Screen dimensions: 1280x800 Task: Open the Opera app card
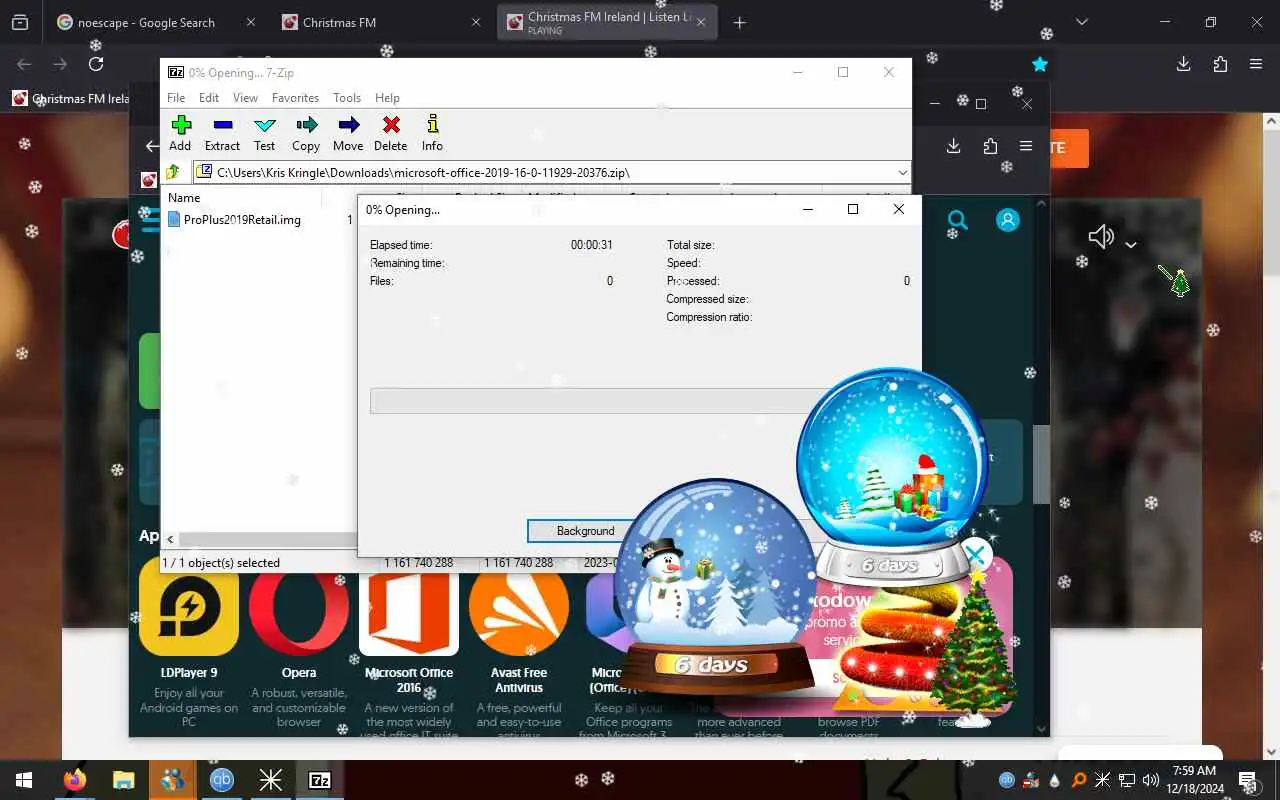(299, 645)
